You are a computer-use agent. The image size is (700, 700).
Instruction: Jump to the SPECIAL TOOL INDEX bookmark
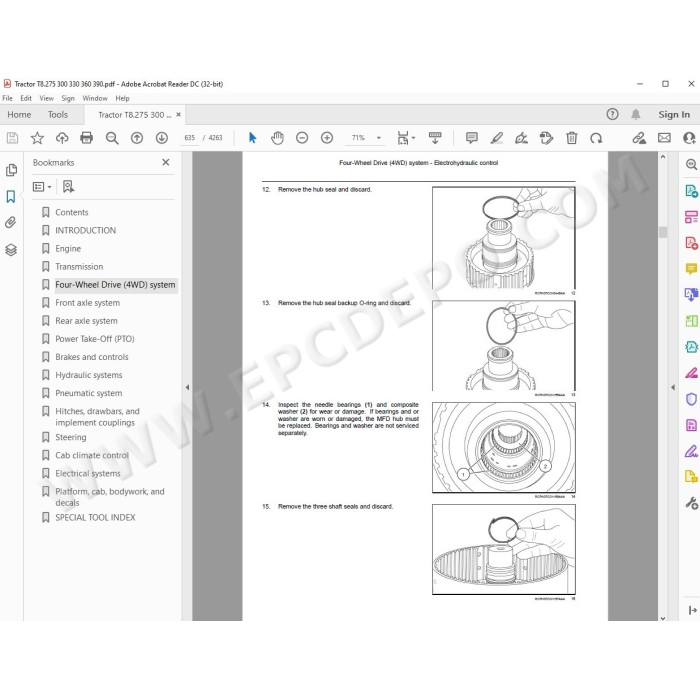tap(95, 517)
